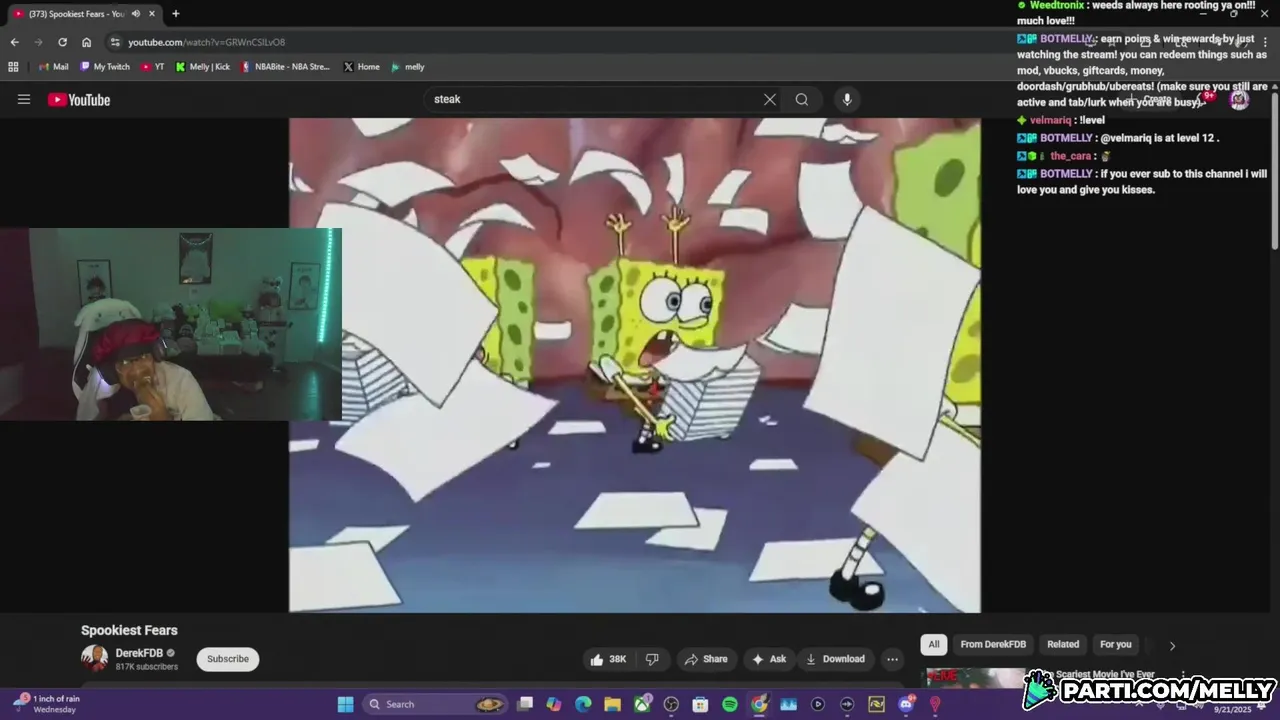This screenshot has height=720, width=1280.
Task: Click the Weedtronix username in chat
Action: click(1057, 5)
